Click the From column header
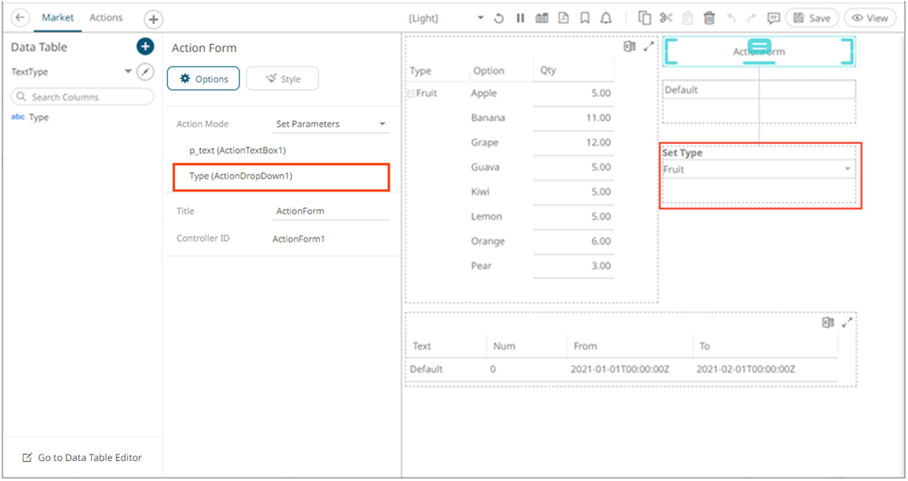Viewport: 908px width, 481px height. (x=585, y=346)
